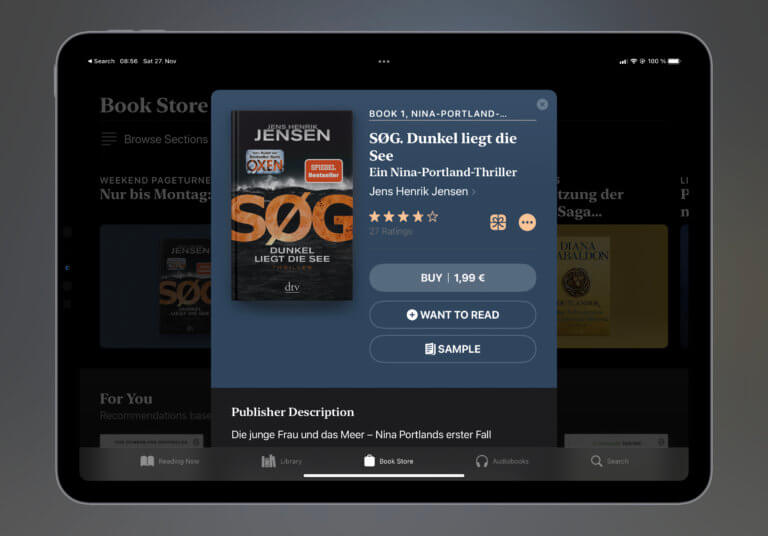Open author Jens Henrik Jensen page

click(x=422, y=192)
